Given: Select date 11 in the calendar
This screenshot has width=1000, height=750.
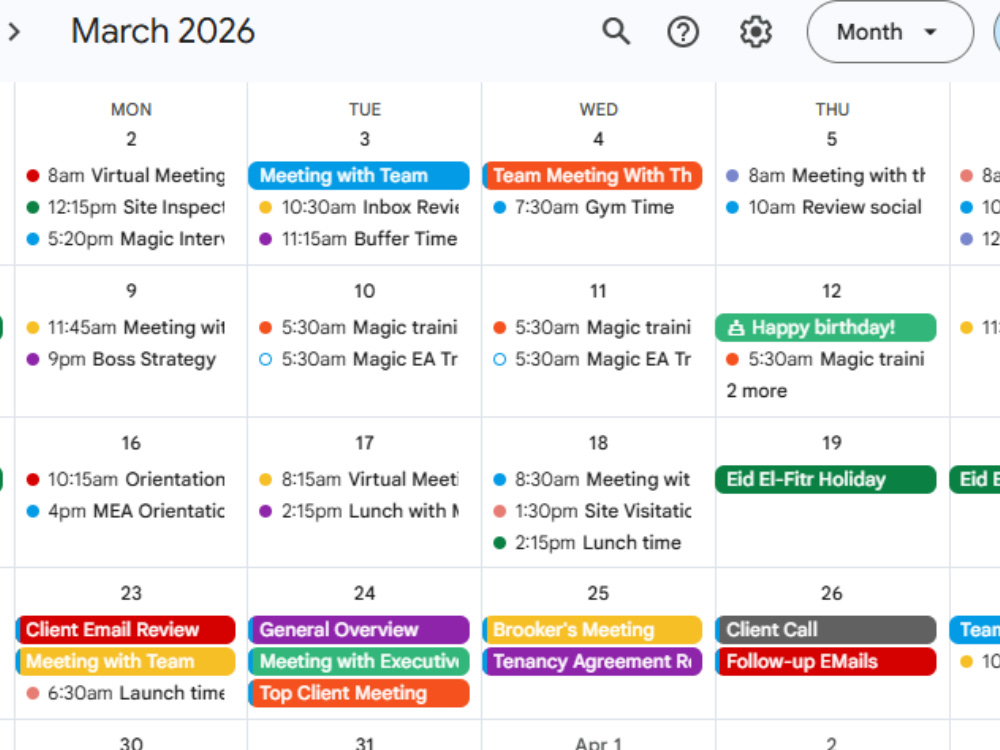Looking at the screenshot, I should coord(598,291).
